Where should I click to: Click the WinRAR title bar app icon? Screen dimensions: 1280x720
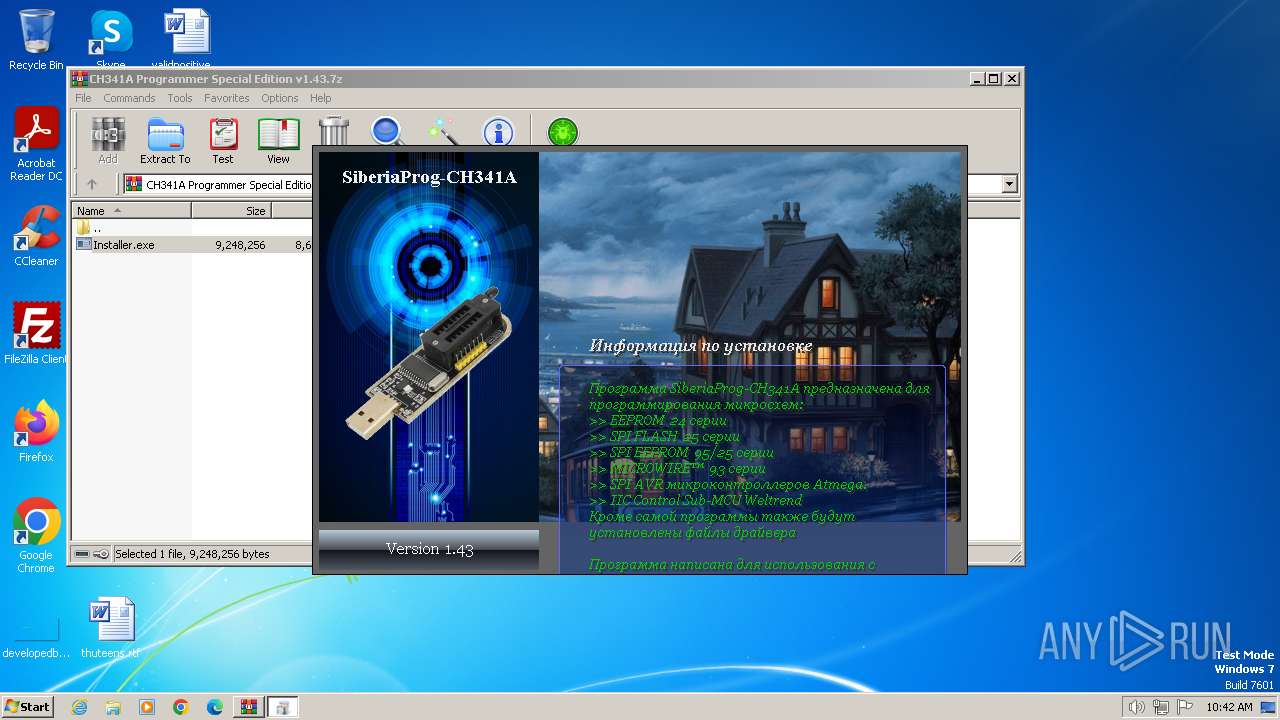click(80, 79)
